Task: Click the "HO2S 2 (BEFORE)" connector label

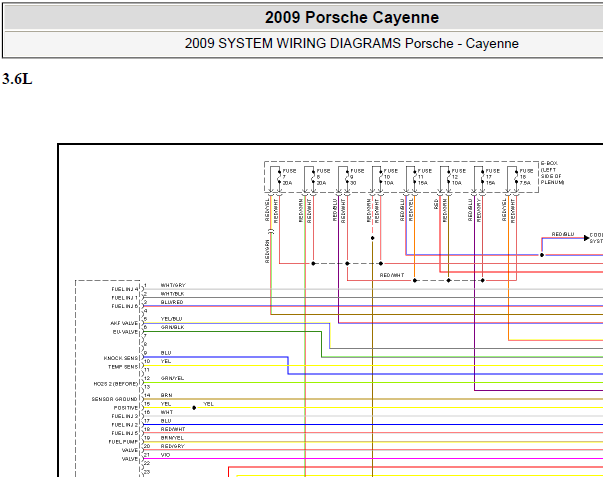Action: point(116,384)
